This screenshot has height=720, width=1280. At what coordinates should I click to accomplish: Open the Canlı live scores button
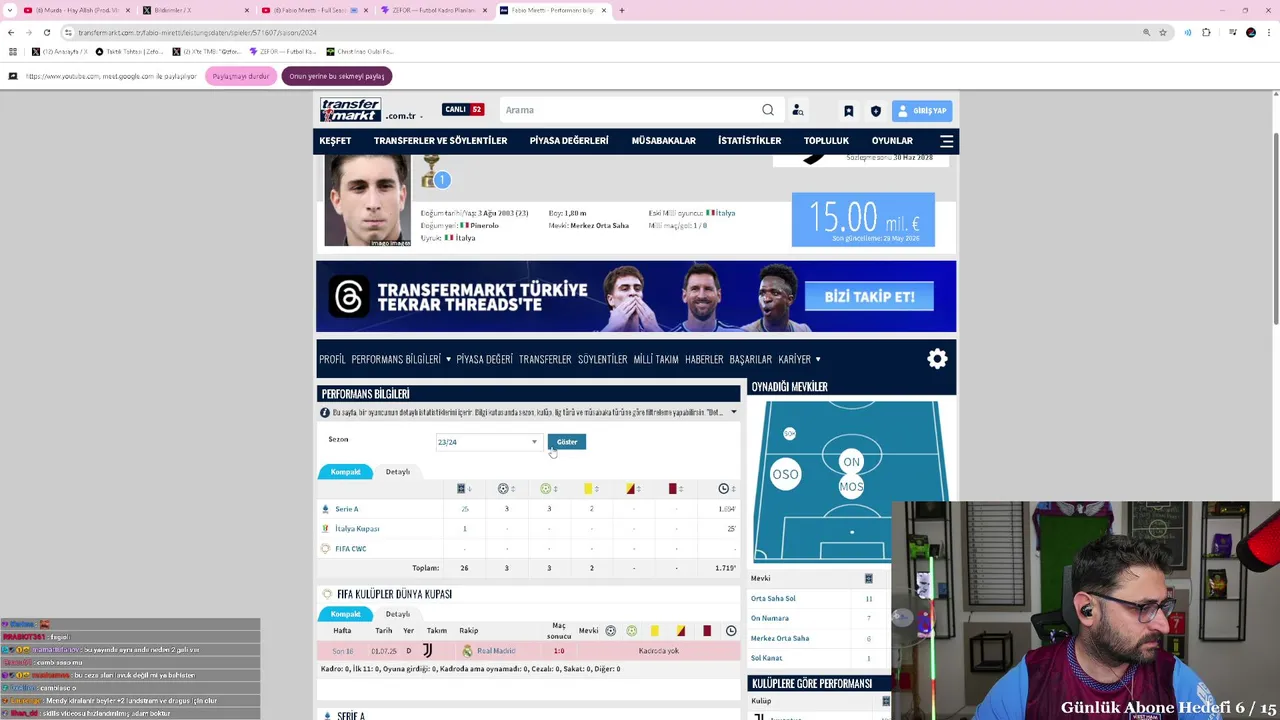tap(463, 110)
